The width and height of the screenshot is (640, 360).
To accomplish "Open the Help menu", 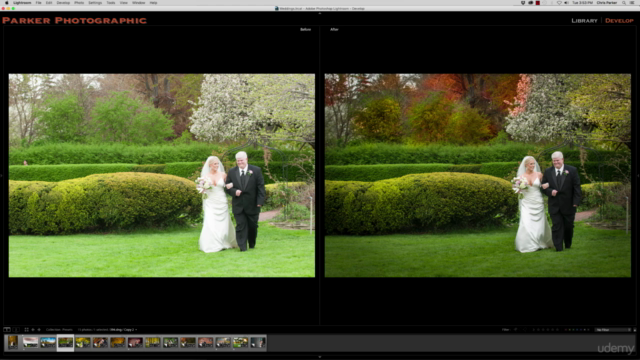I will point(153,3).
